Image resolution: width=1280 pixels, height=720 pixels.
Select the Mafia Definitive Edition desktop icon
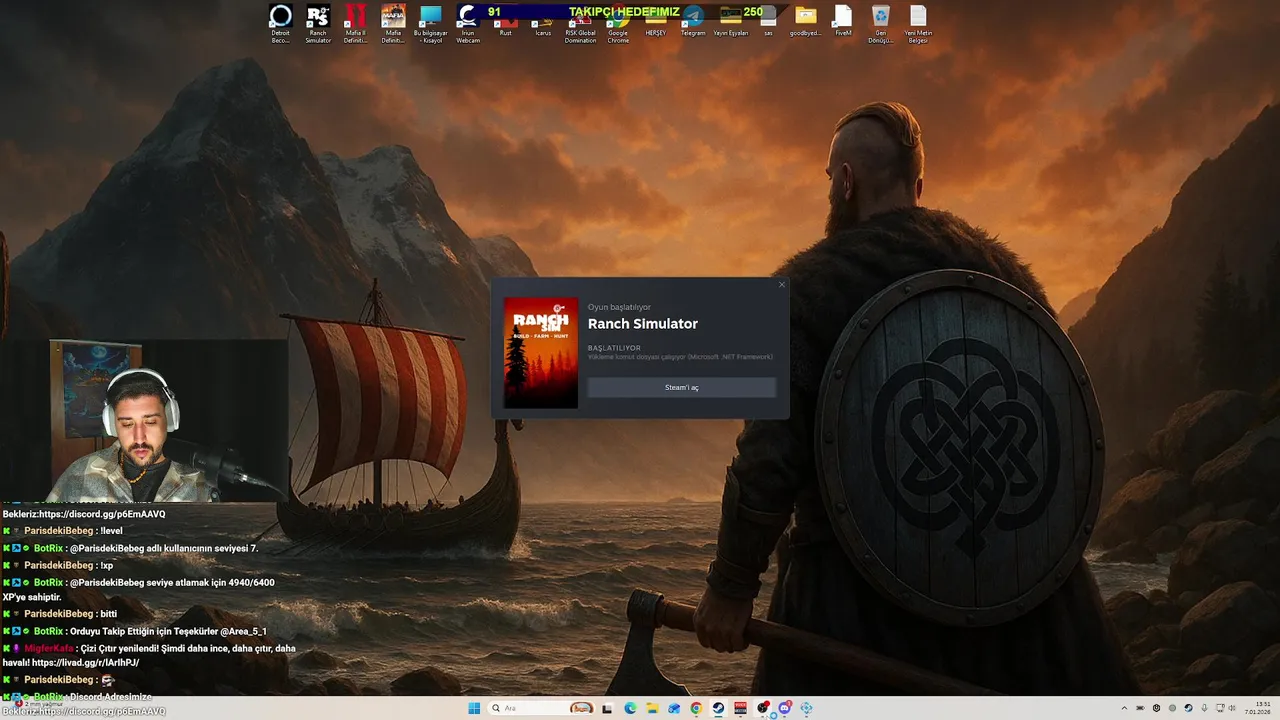(393, 24)
